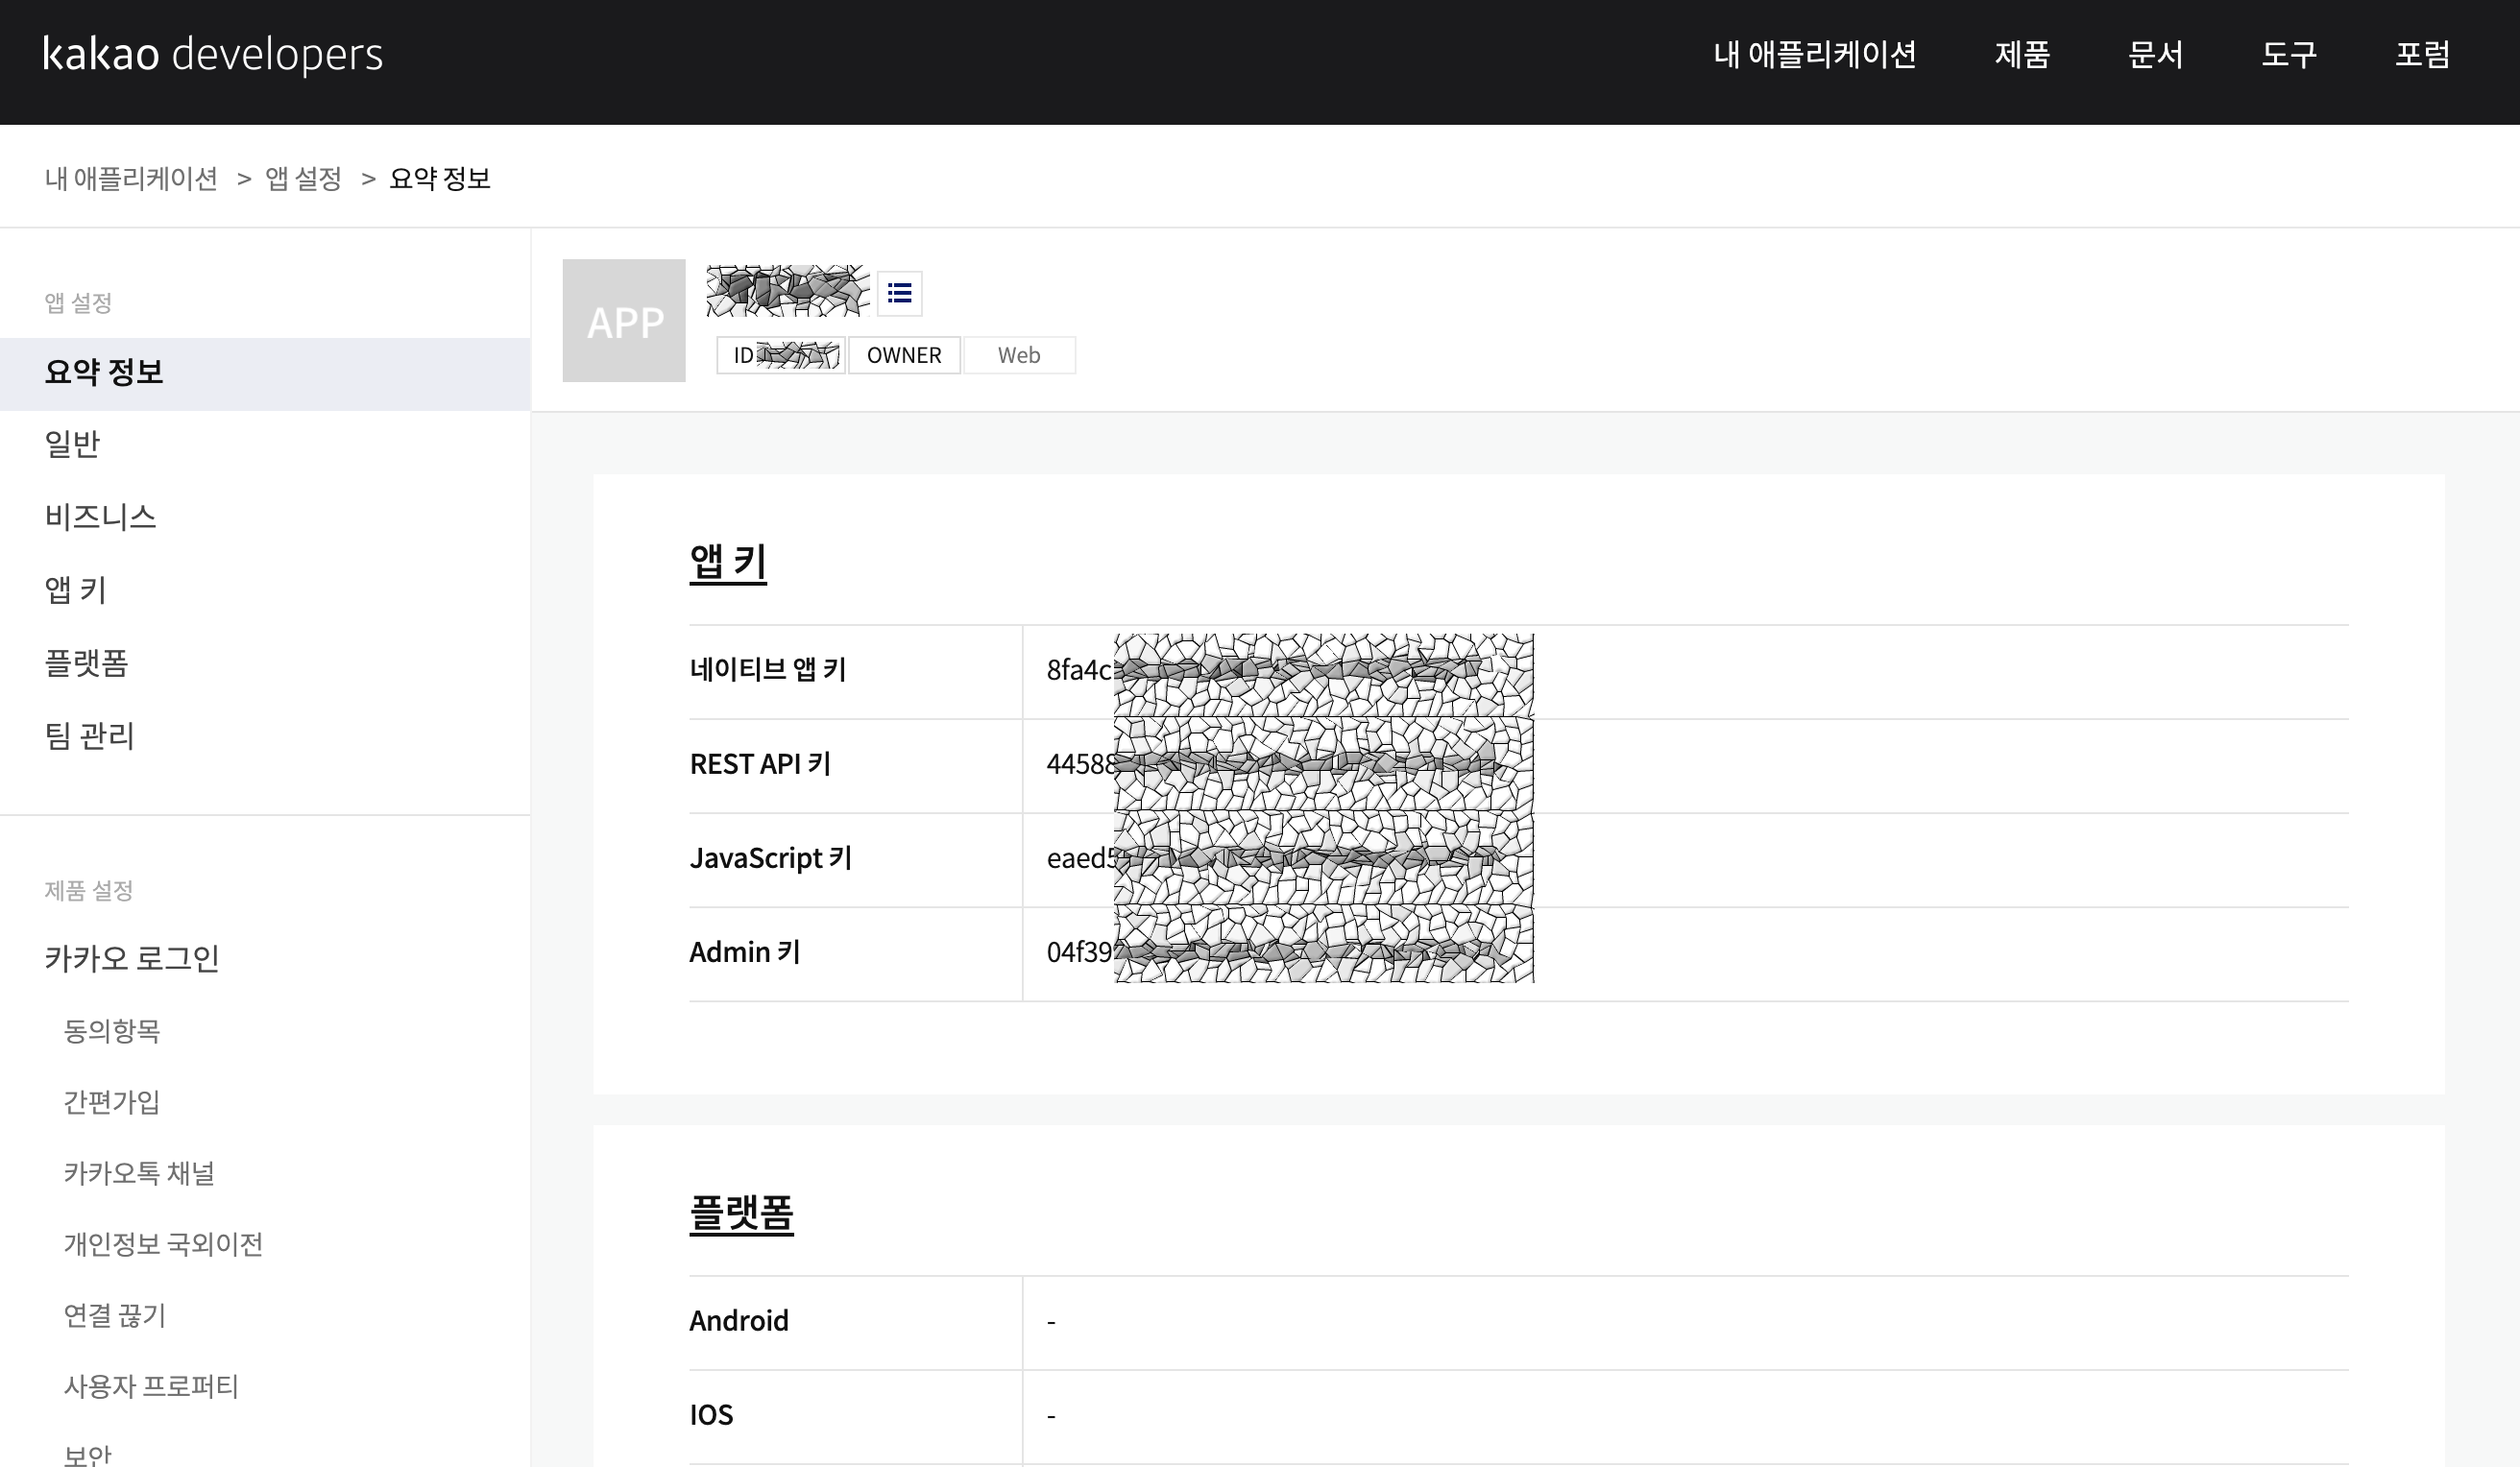This screenshot has width=2520, height=1467.
Task: Click 내 애플리케이션 breadcrumb link
Action: [x=131, y=179]
